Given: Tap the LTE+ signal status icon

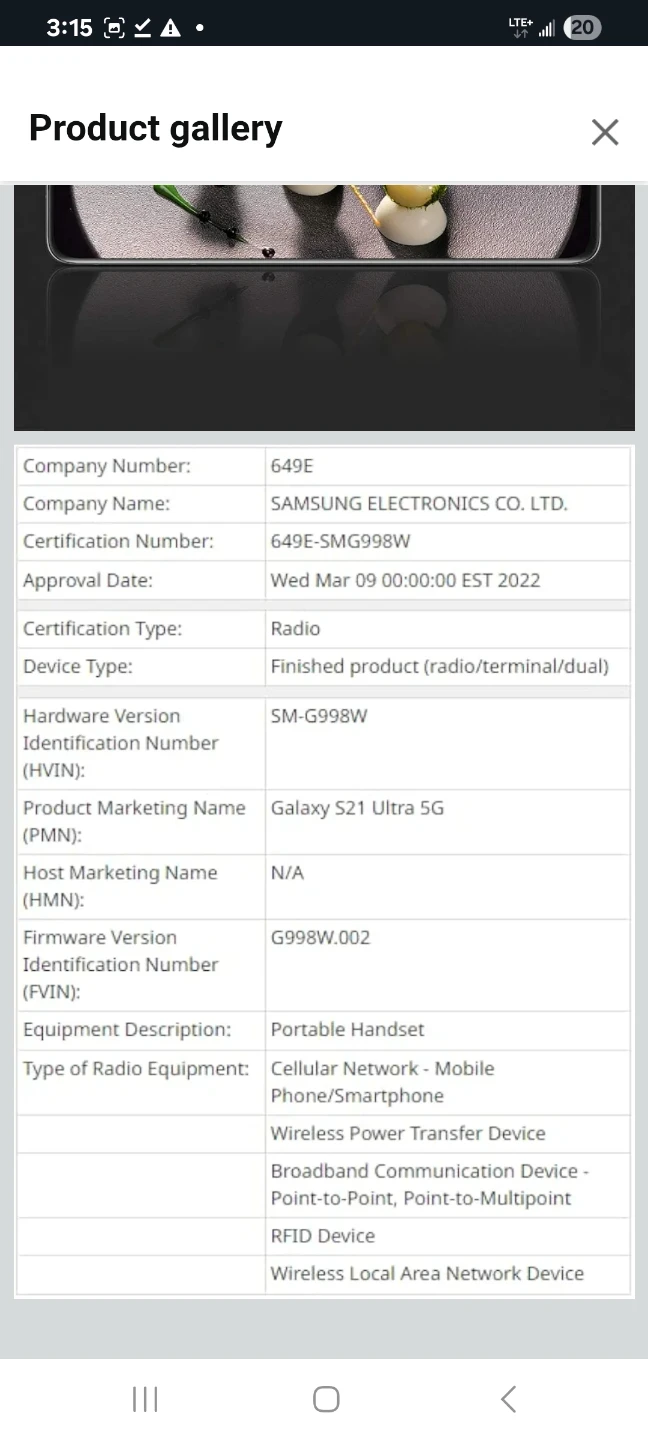Looking at the screenshot, I should click(x=521, y=27).
